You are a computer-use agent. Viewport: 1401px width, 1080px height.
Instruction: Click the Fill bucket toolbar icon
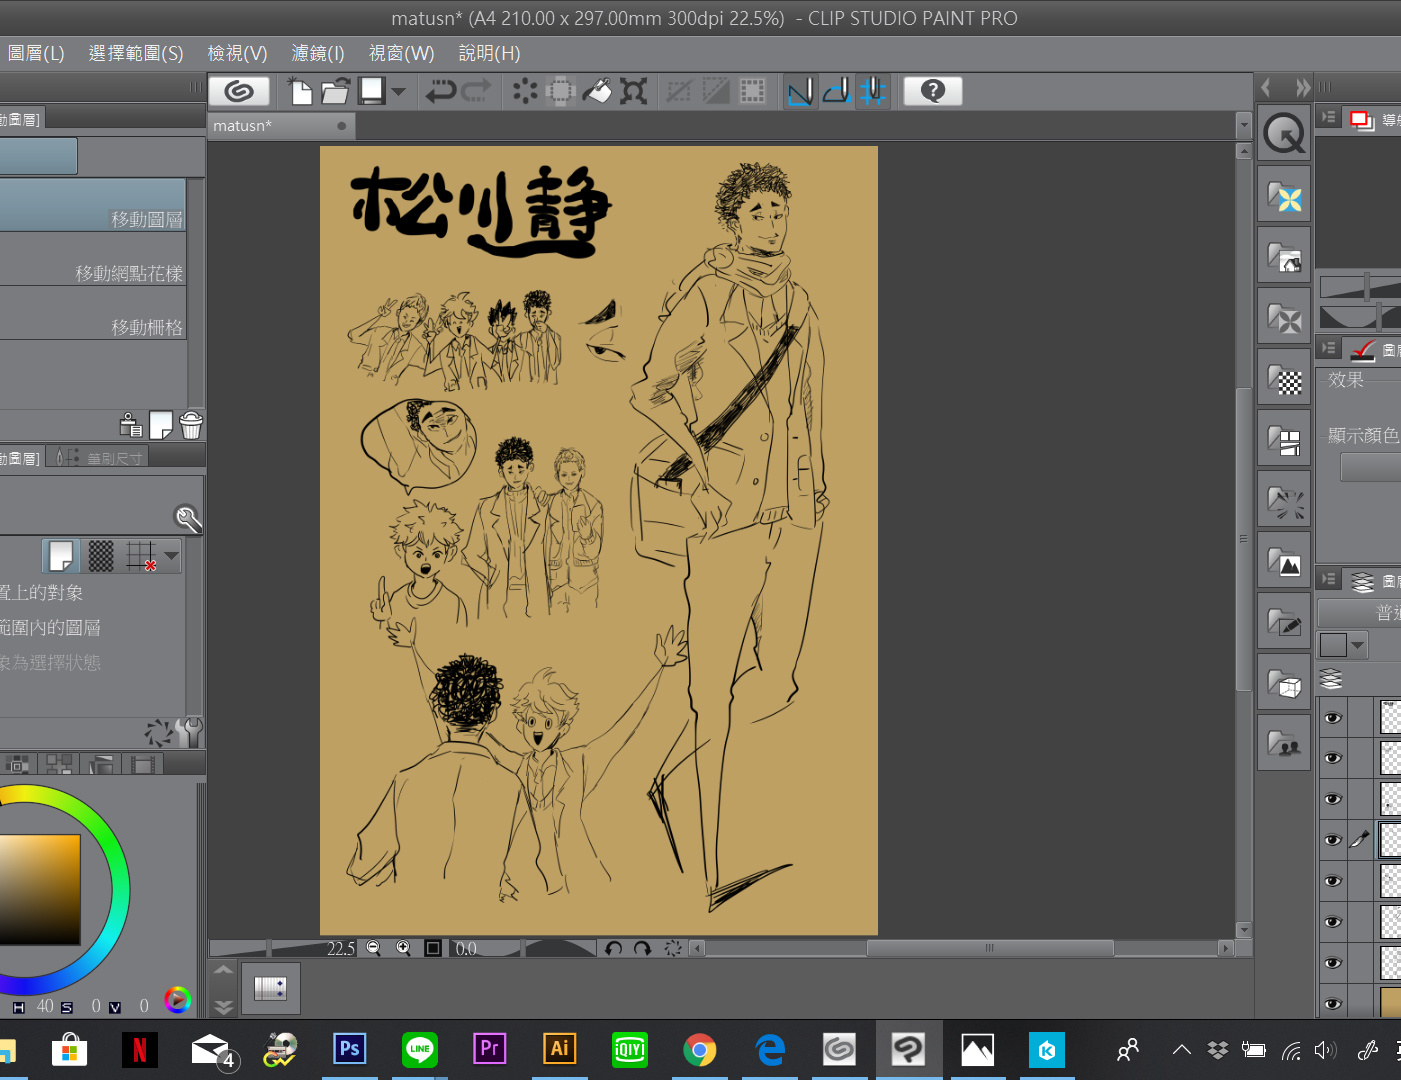[x=597, y=91]
